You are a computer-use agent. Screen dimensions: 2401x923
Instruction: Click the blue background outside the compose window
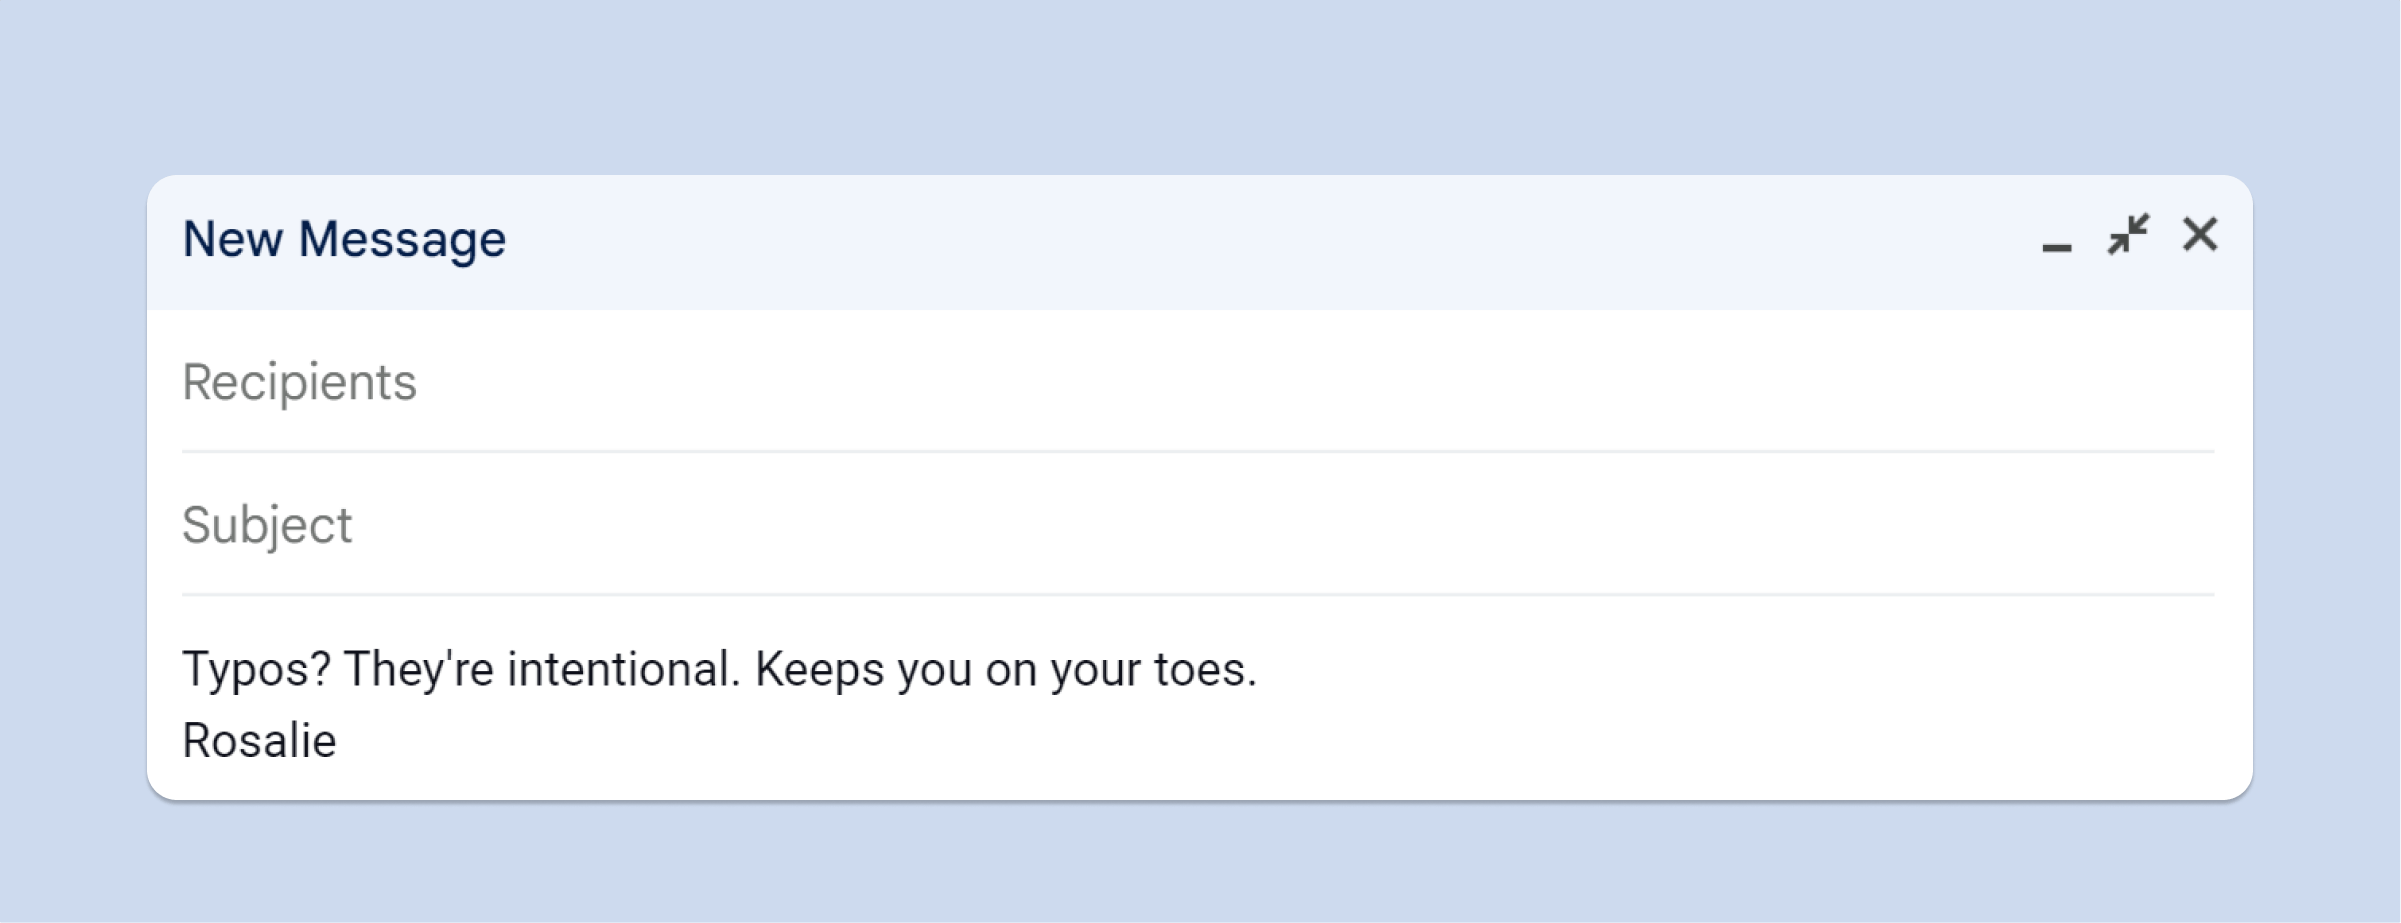(x=1200, y=80)
